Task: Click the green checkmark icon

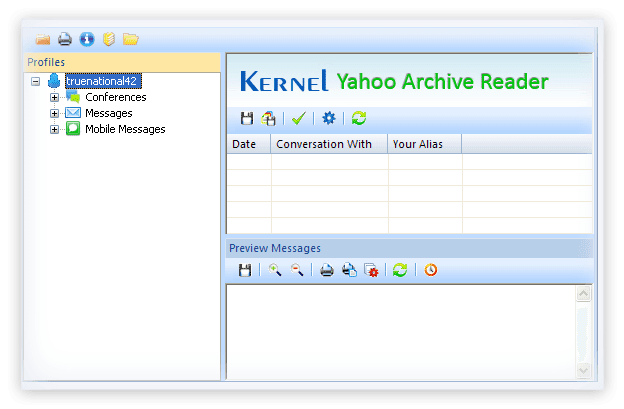Action: click(298, 118)
